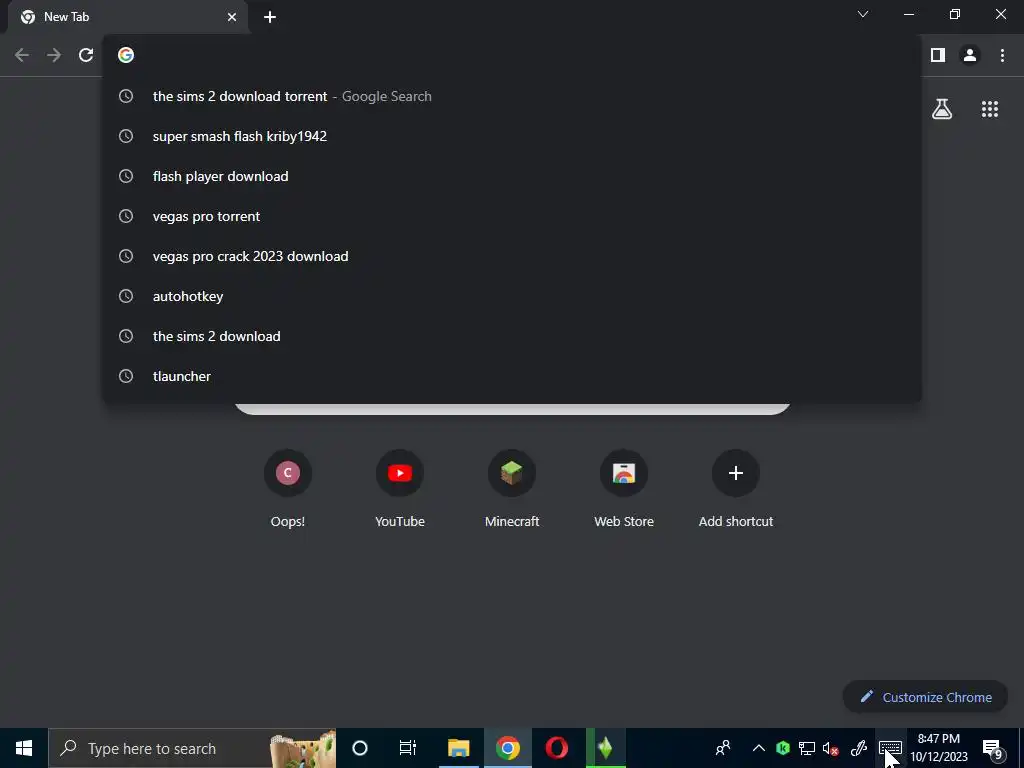Open Task View on taskbar
The width and height of the screenshot is (1024, 768).
coord(408,748)
